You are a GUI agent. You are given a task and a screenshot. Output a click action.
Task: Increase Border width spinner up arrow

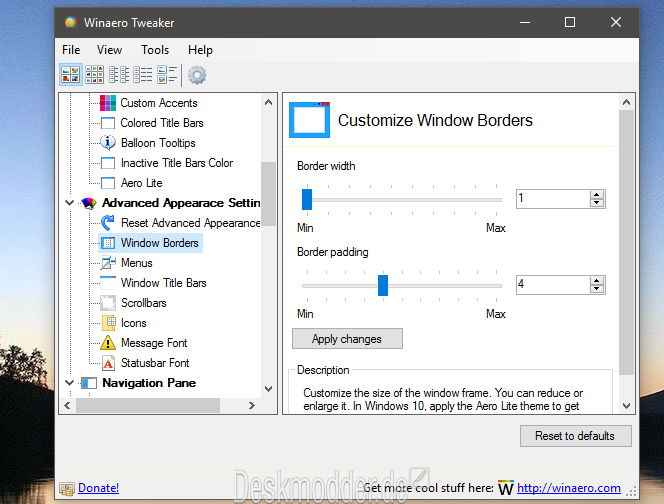click(597, 195)
